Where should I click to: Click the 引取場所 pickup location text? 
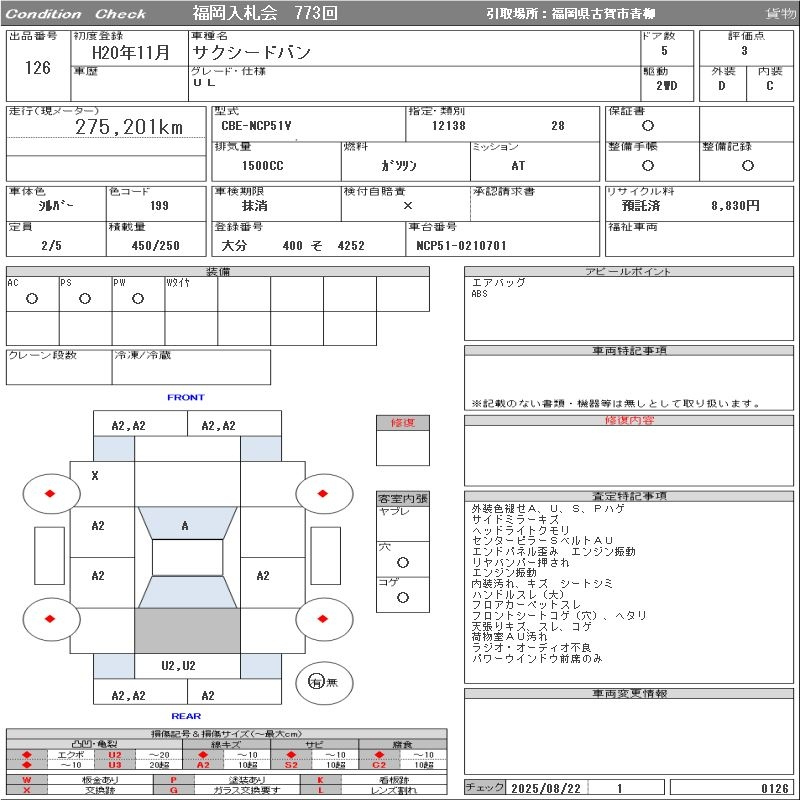[570, 14]
